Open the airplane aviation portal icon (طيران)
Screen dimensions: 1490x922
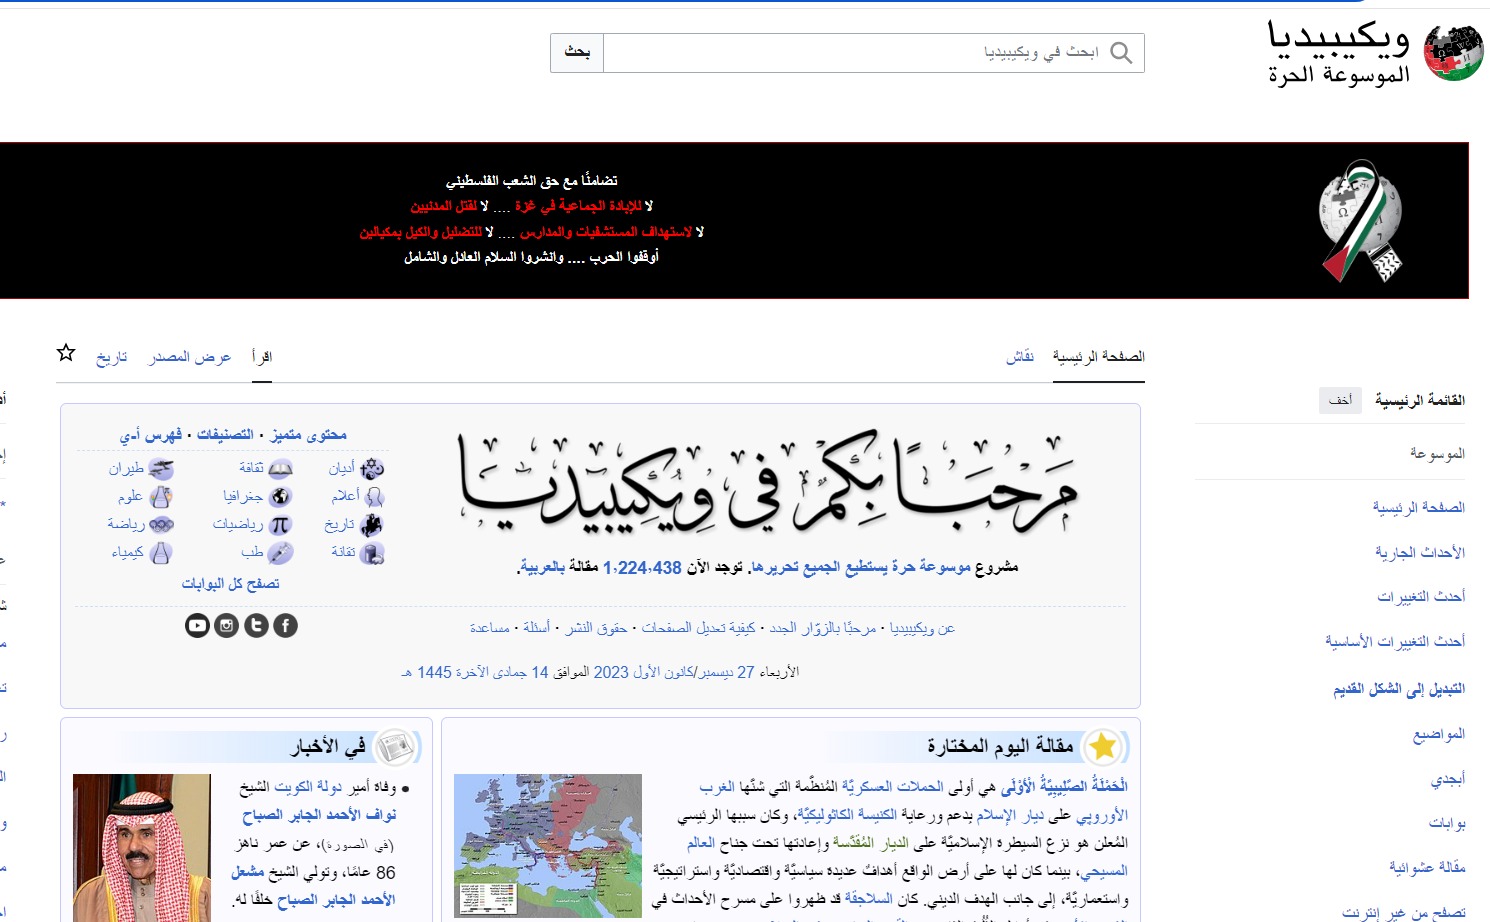pyautogui.click(x=161, y=468)
